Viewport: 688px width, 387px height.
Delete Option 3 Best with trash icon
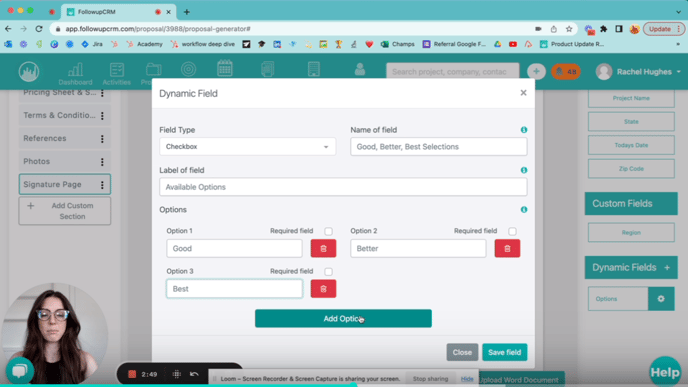click(x=323, y=289)
